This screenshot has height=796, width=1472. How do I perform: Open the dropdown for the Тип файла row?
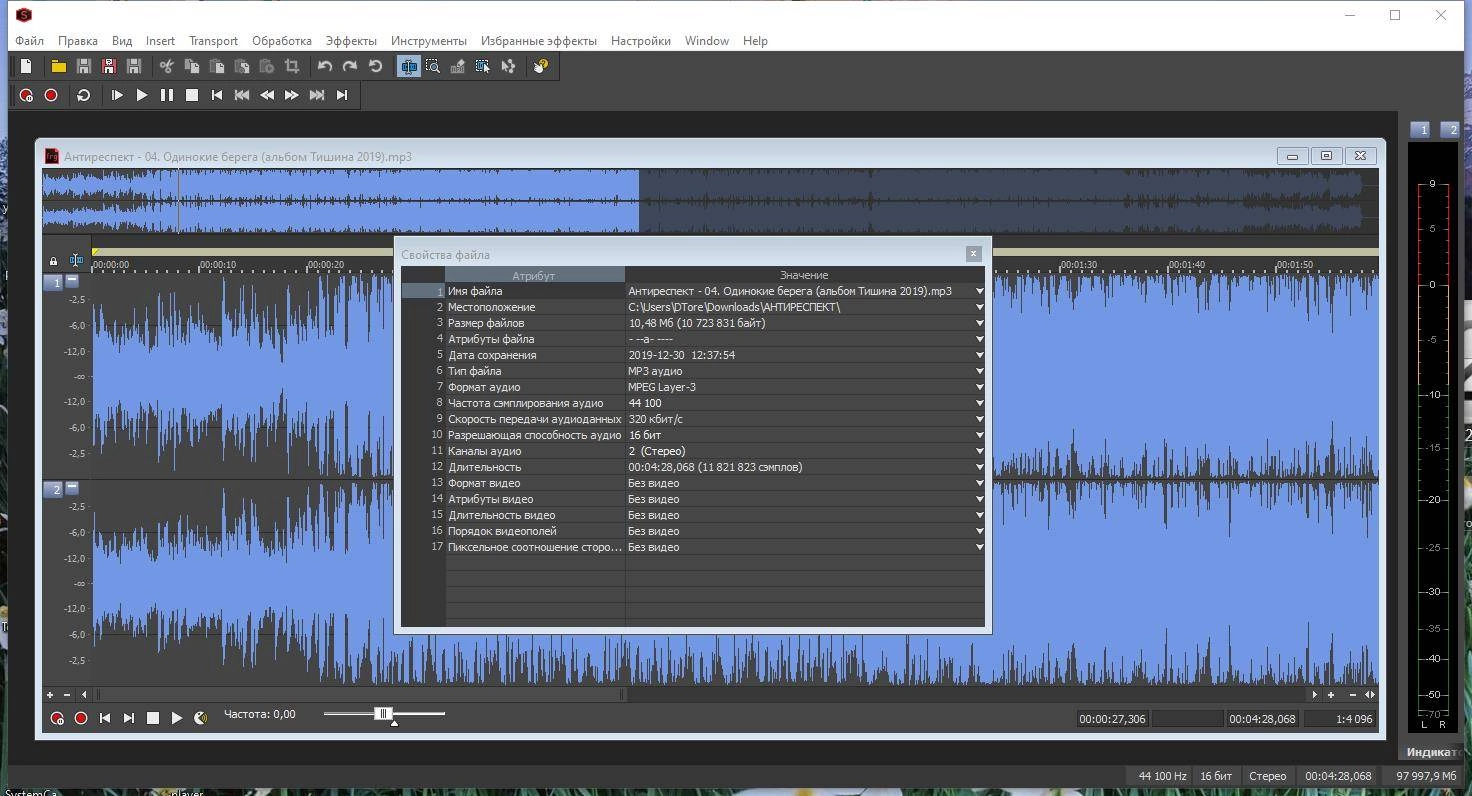tap(979, 371)
